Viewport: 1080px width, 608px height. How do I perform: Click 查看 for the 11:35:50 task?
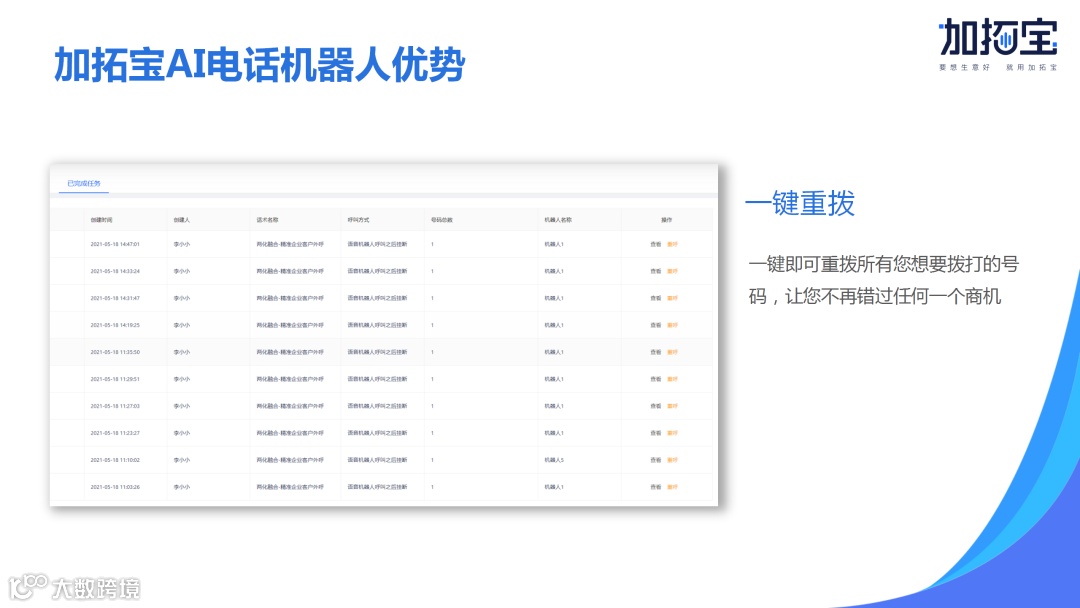click(656, 352)
